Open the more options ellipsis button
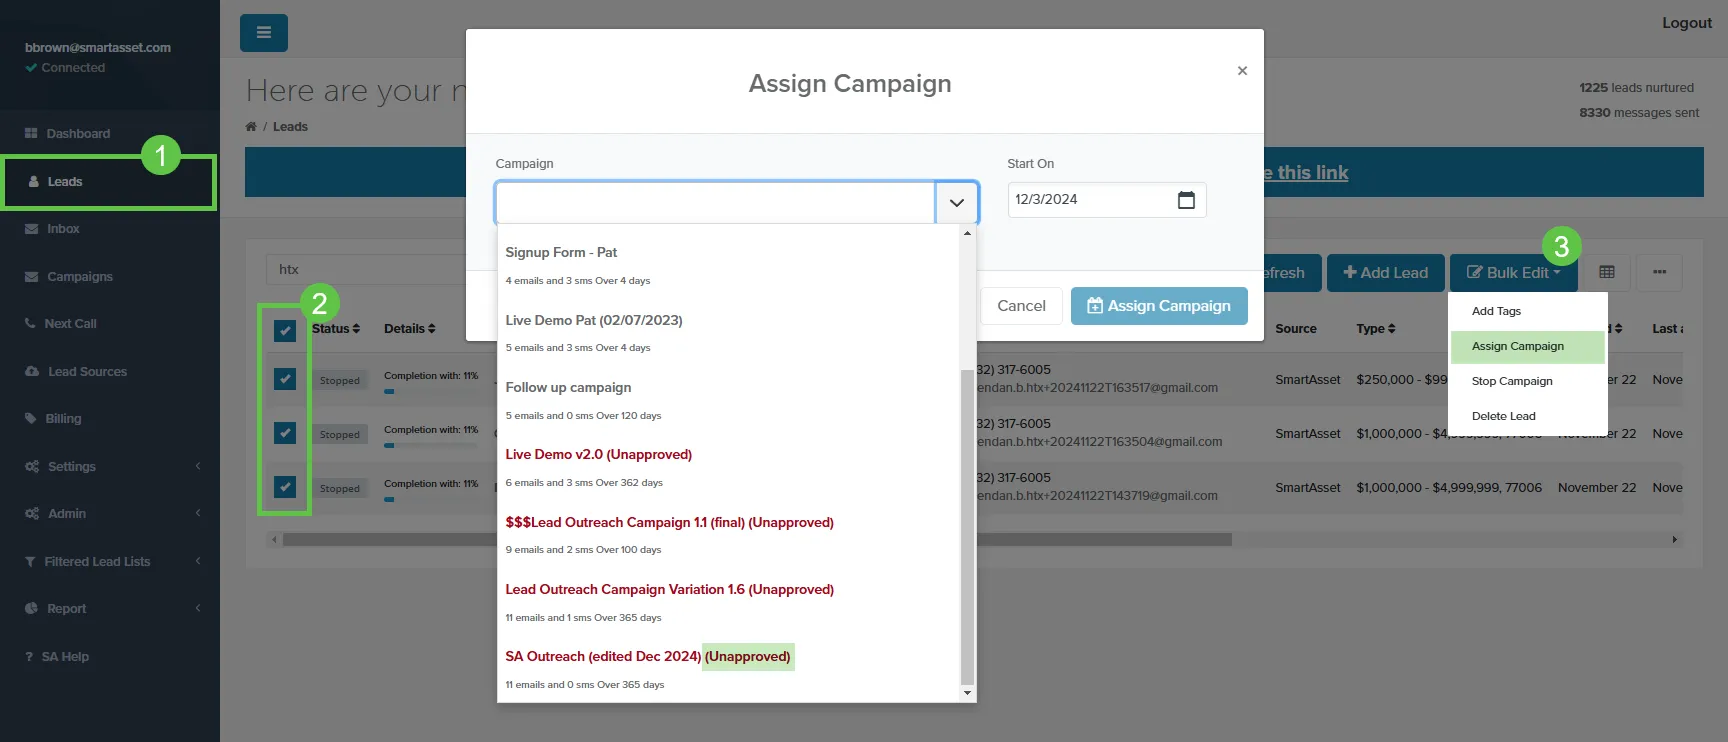 tap(1660, 272)
